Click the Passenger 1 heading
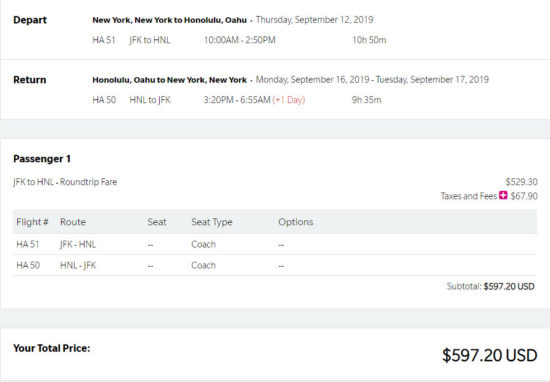This screenshot has height=382, width=550. coord(42,159)
